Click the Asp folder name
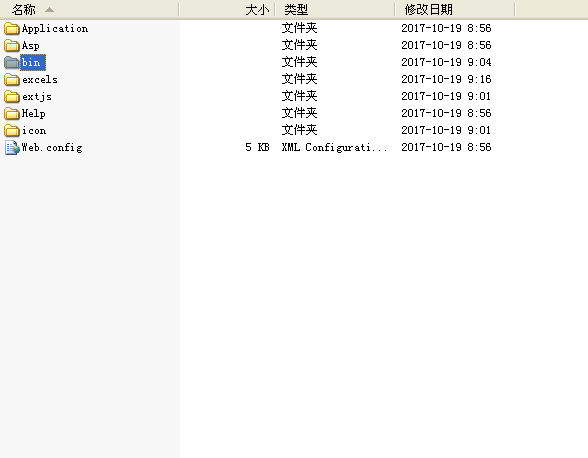Screen dimensions: 588x458 click(x=30, y=46)
